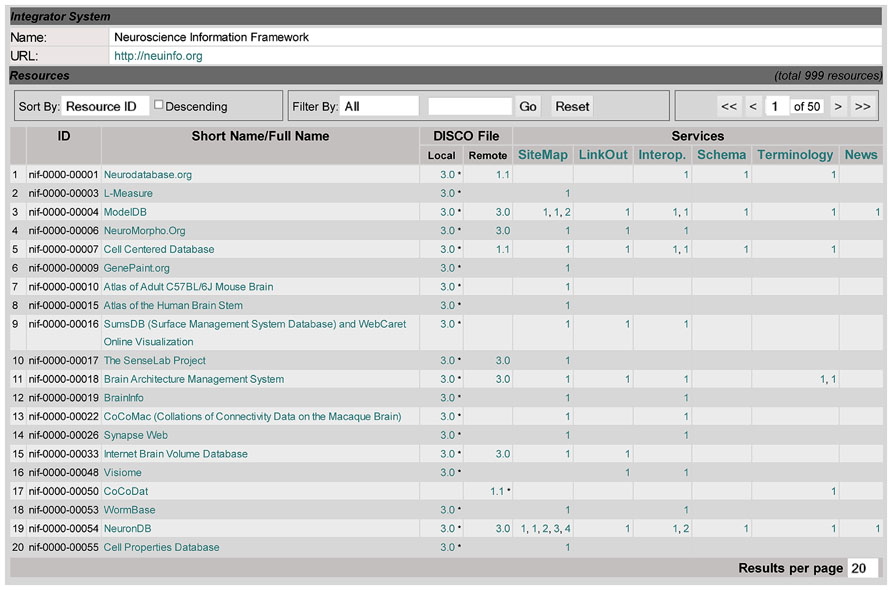Click the SiteMap column header

click(543, 155)
